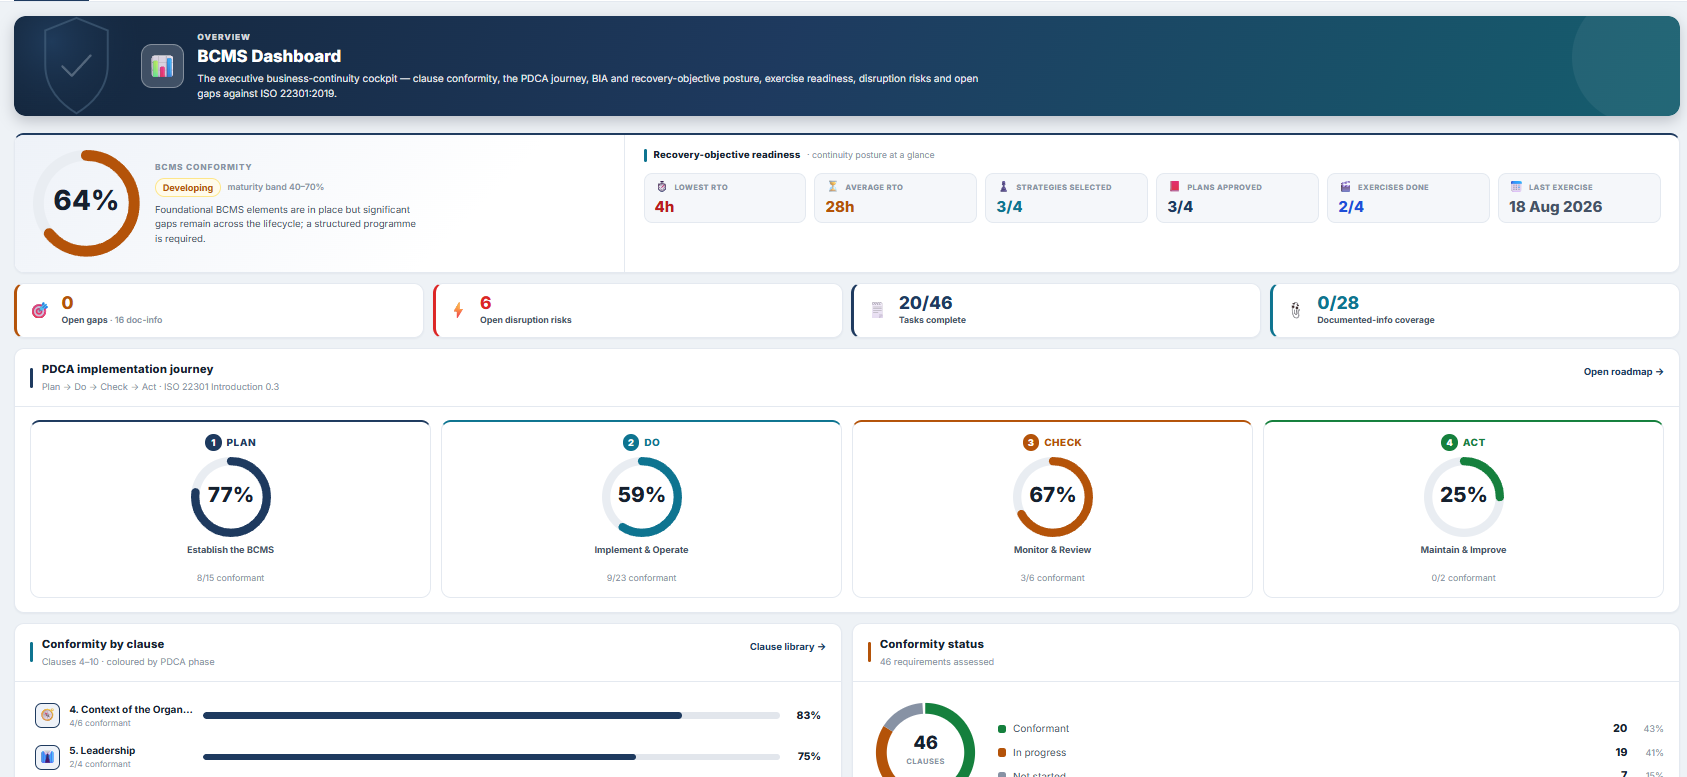Click the 'Conformity by clause' heading
Viewport: 1687px width, 777px height.
click(x=103, y=644)
